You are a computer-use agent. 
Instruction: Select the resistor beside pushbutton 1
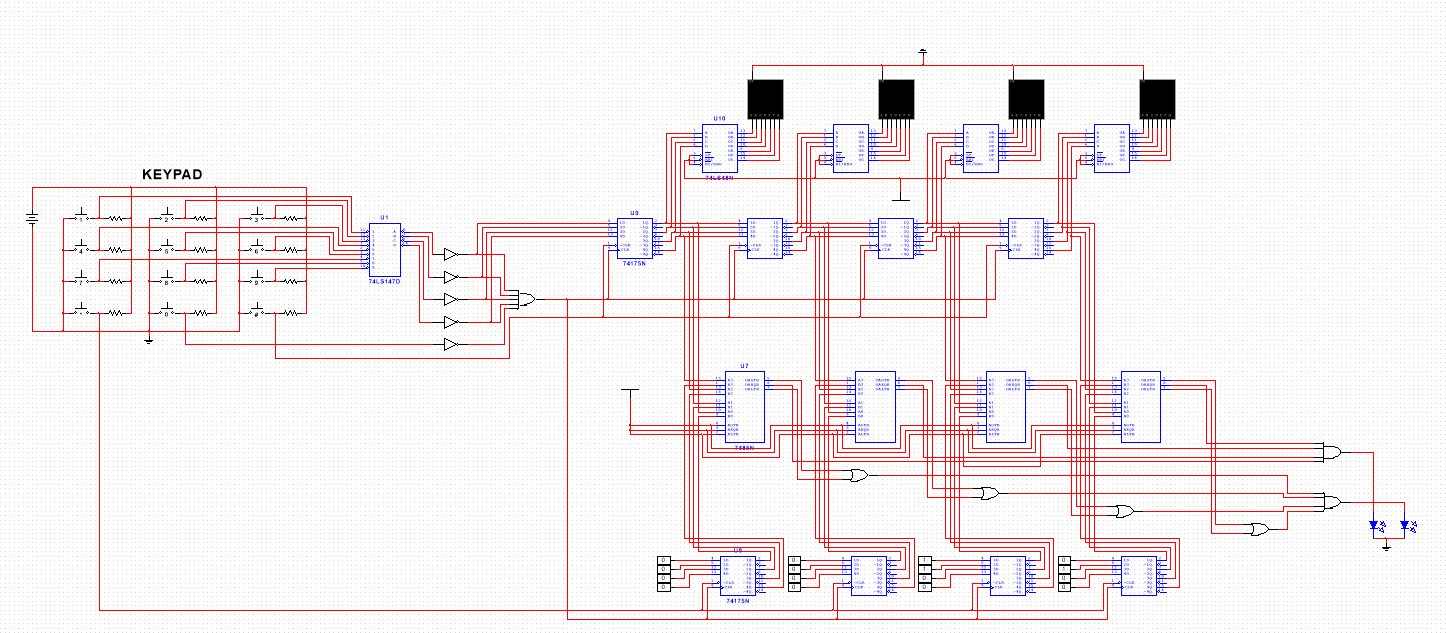[x=115, y=217]
